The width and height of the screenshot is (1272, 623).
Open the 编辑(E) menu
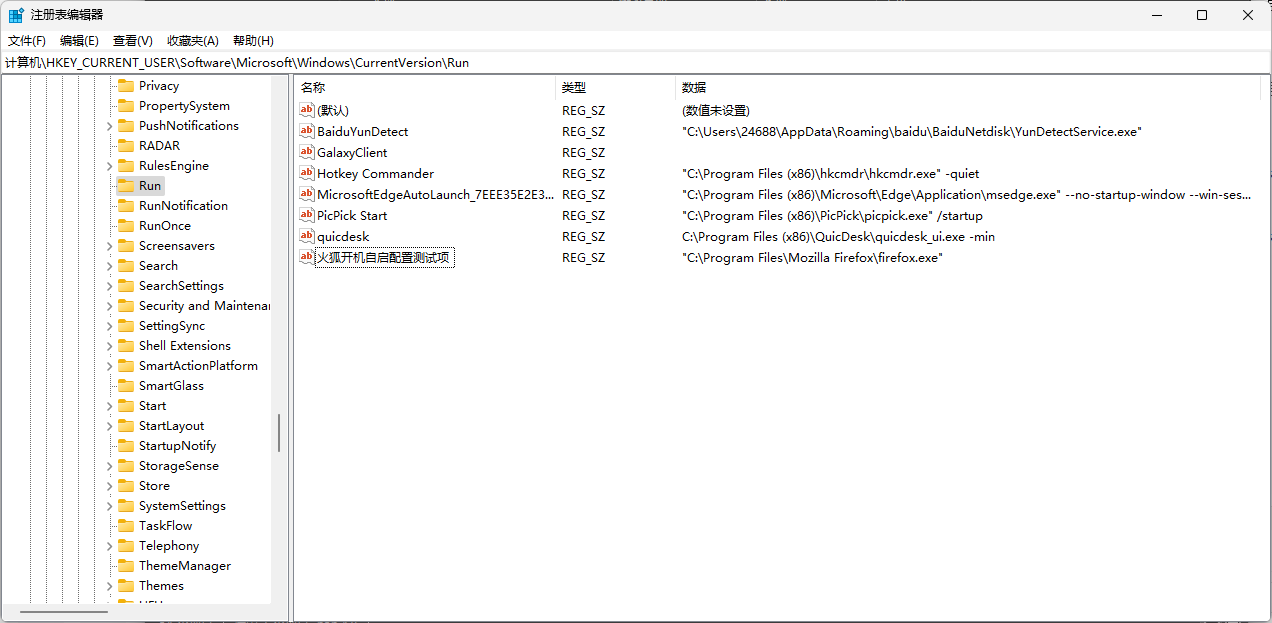(79, 40)
